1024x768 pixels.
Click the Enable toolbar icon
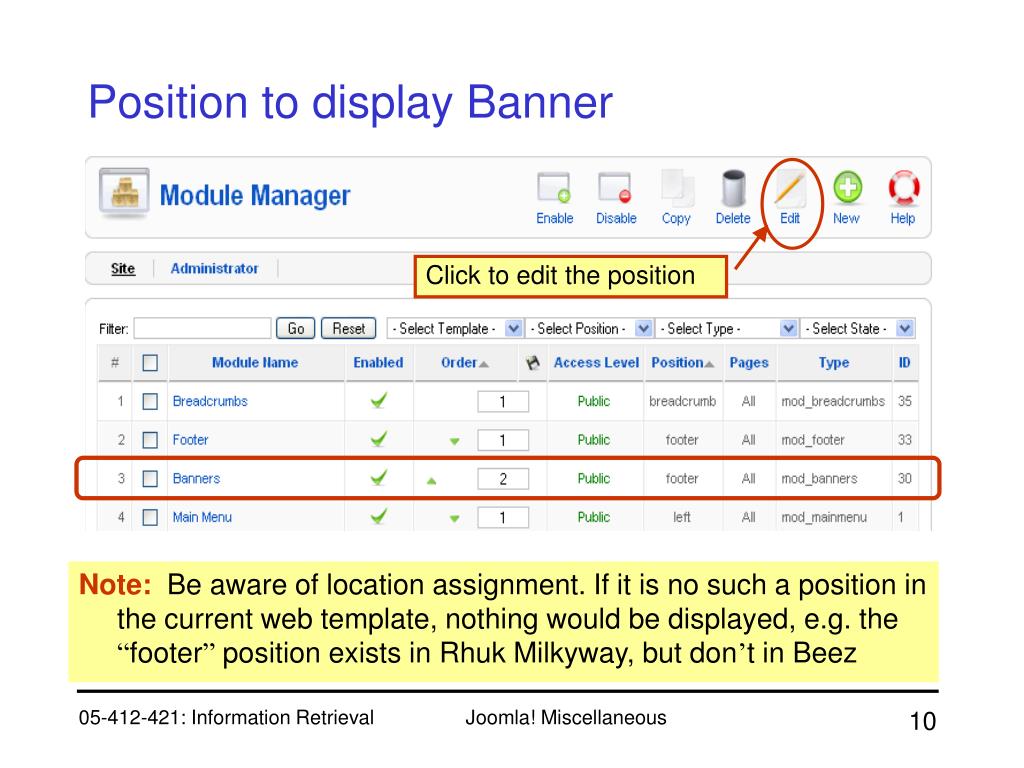pos(554,188)
